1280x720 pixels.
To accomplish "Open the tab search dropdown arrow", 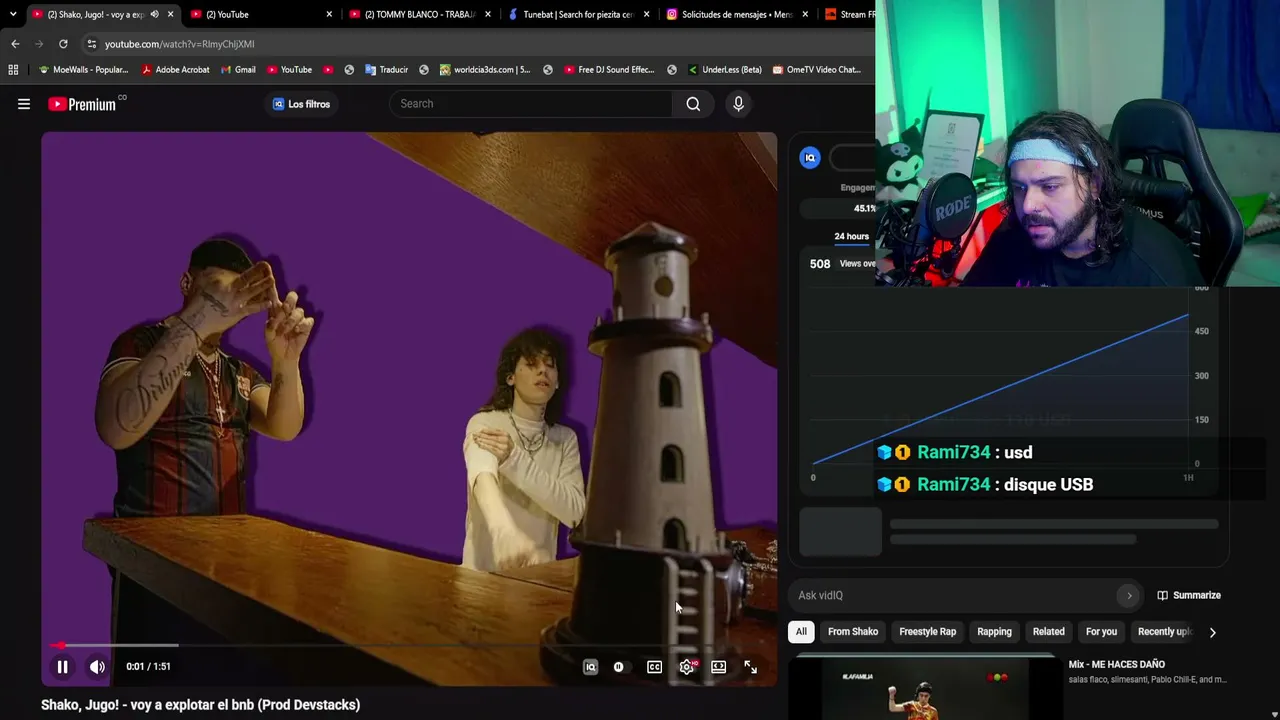I will pos(13,14).
